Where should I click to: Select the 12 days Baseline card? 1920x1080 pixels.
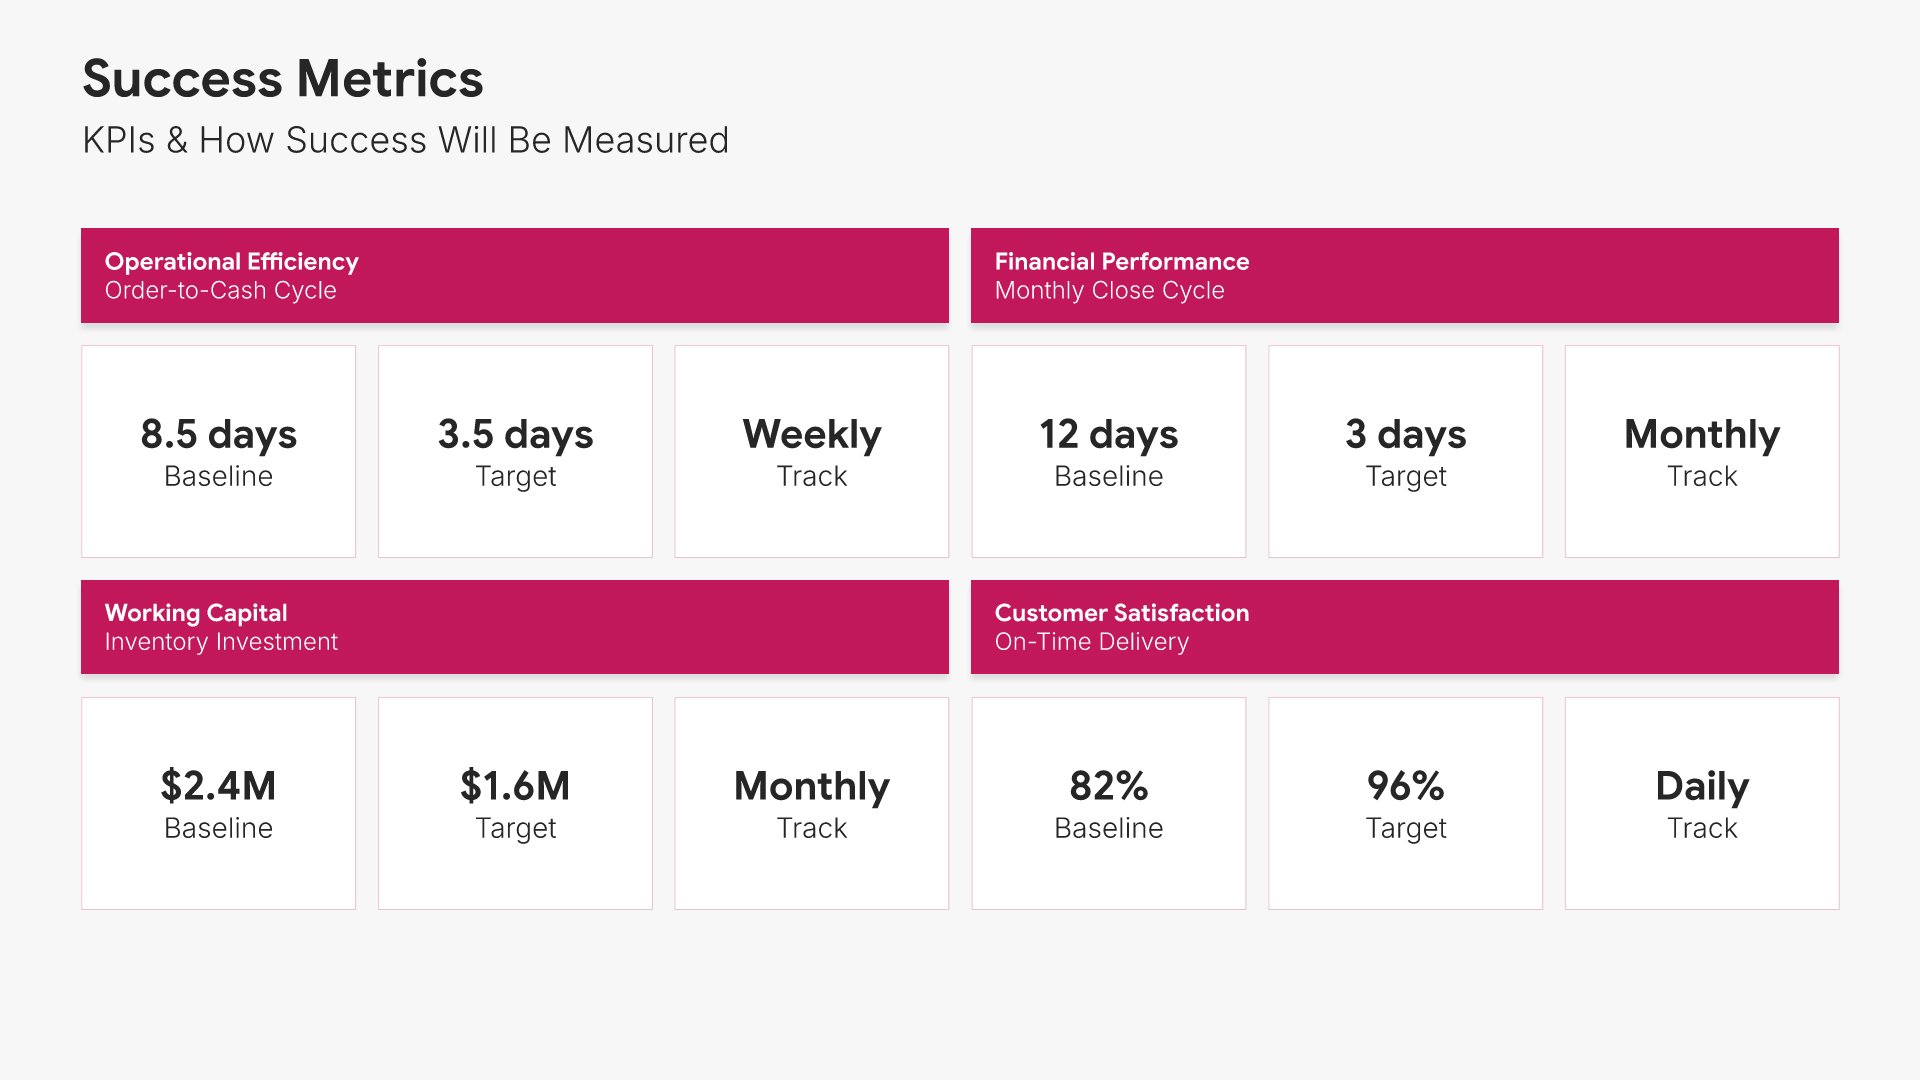(x=1108, y=452)
